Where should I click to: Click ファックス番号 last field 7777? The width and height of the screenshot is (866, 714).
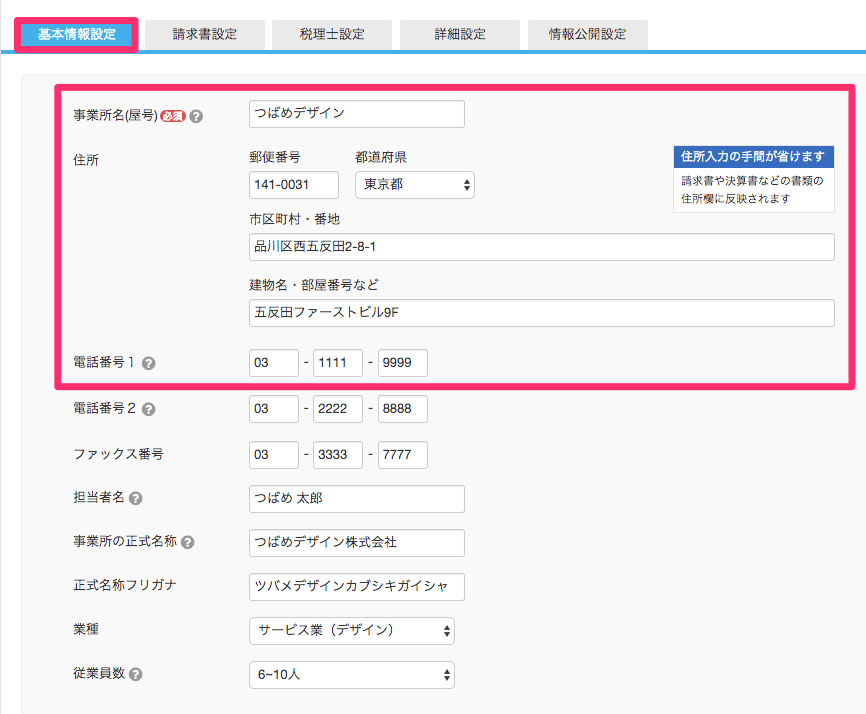point(403,454)
